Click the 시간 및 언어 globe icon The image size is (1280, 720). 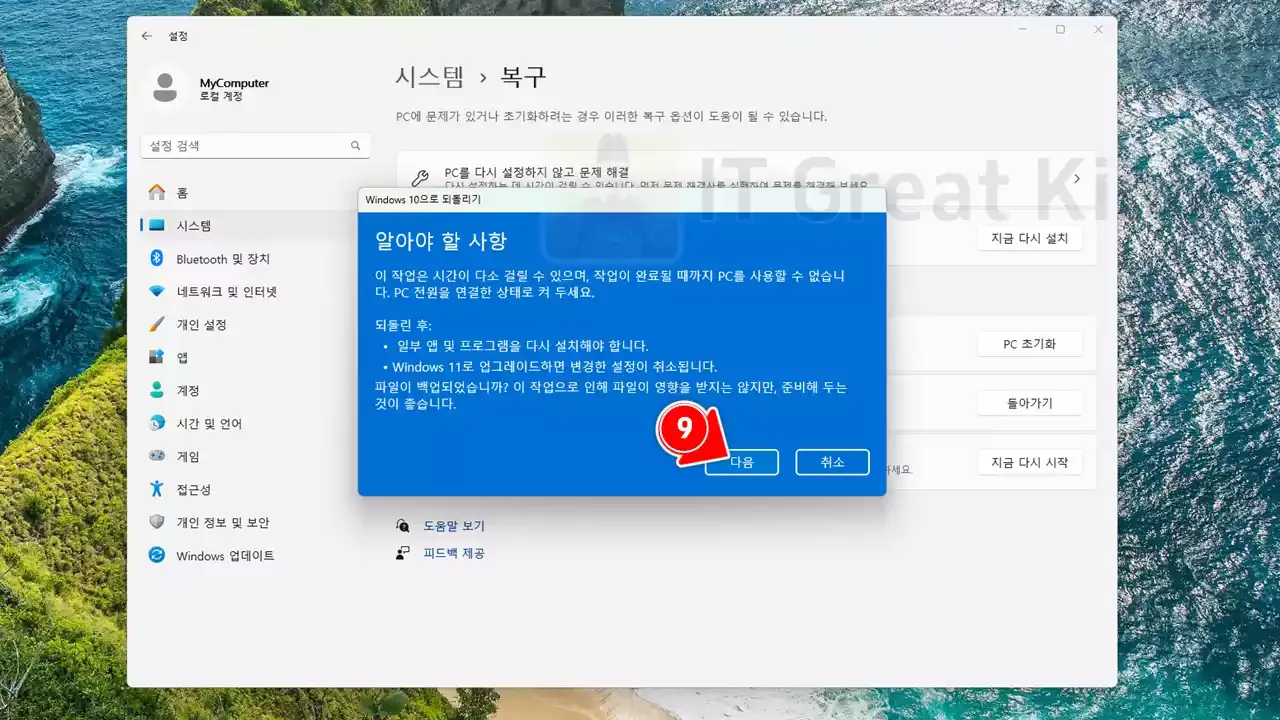[x=157, y=423]
